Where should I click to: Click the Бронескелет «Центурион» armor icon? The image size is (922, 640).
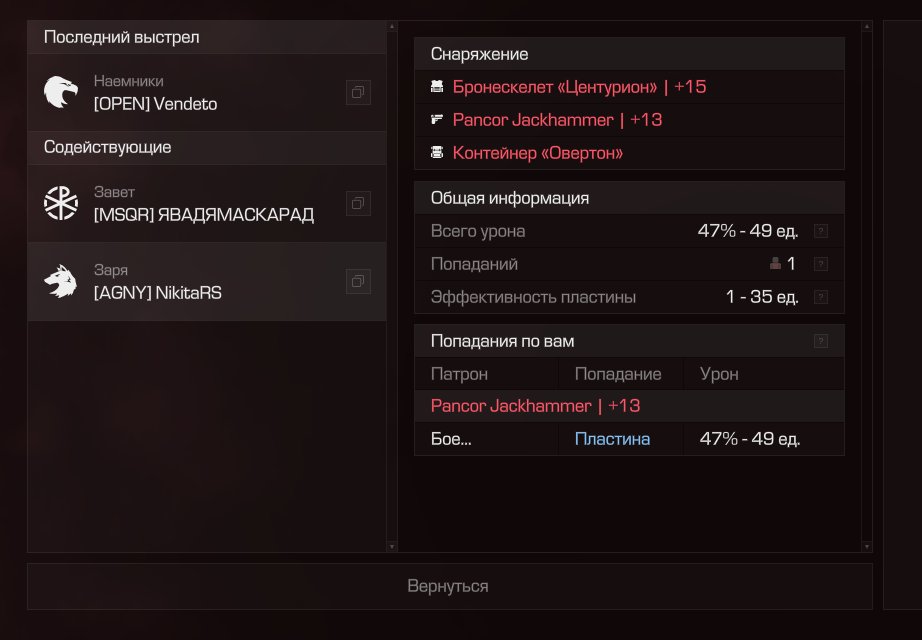(437, 87)
